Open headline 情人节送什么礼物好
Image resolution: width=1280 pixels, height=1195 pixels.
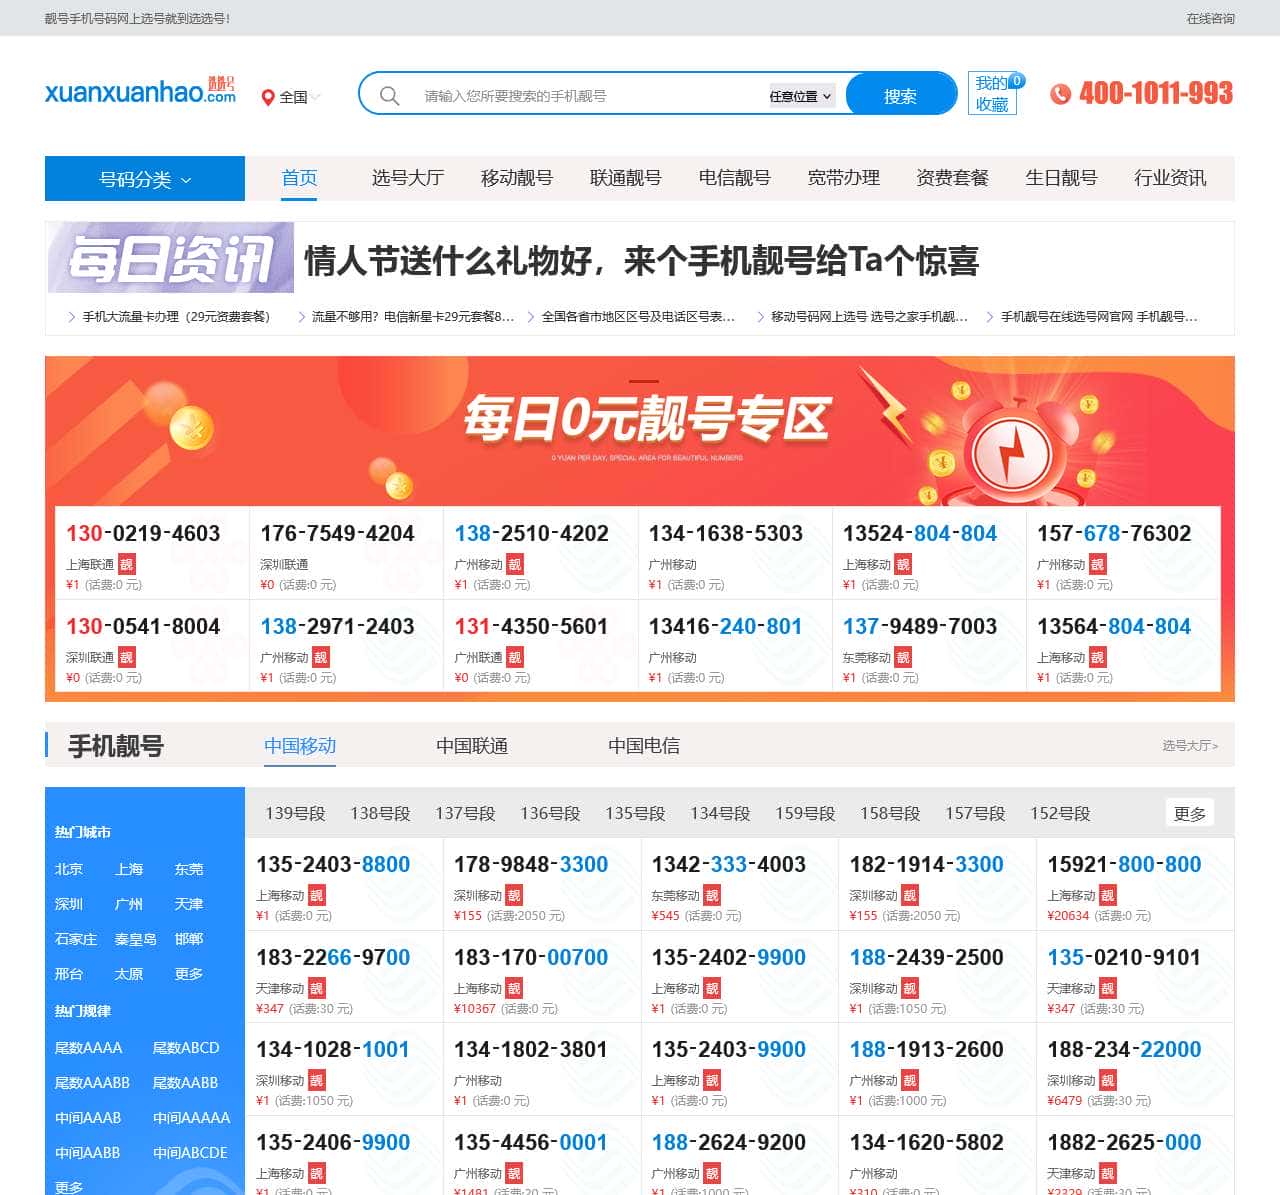click(x=641, y=260)
